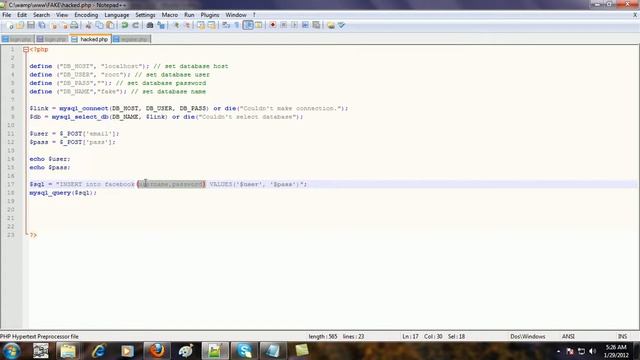
Task: Copy selection toolbar icon
Action: 99,25
